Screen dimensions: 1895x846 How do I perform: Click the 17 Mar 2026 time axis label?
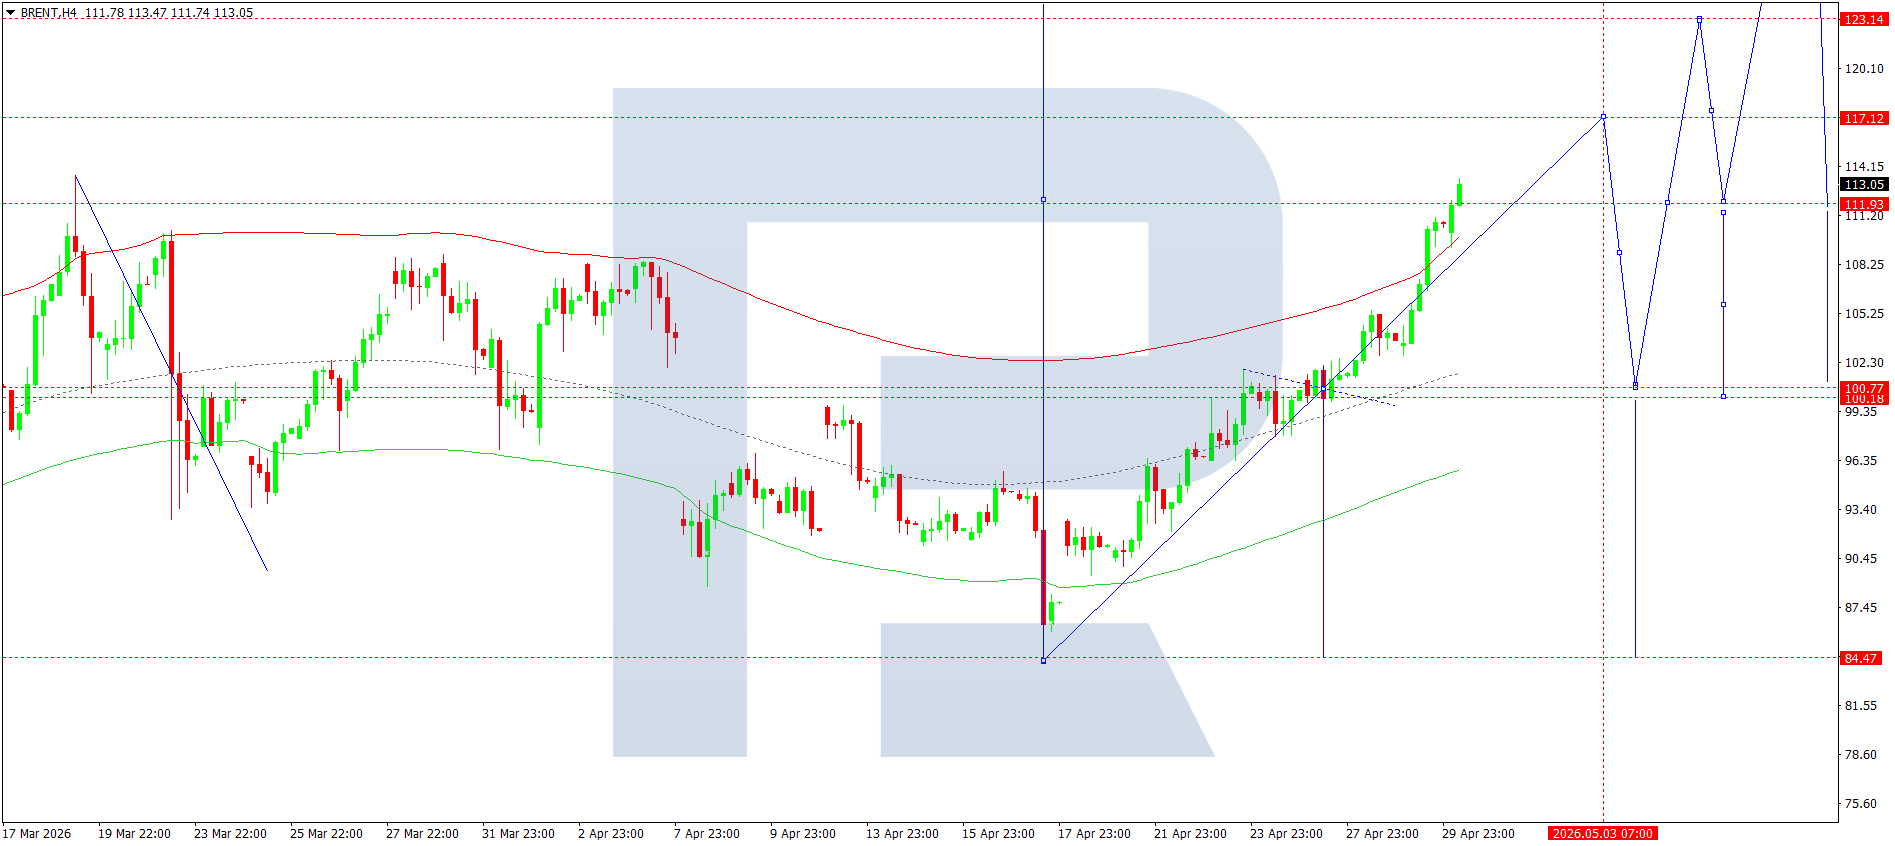click(x=37, y=833)
